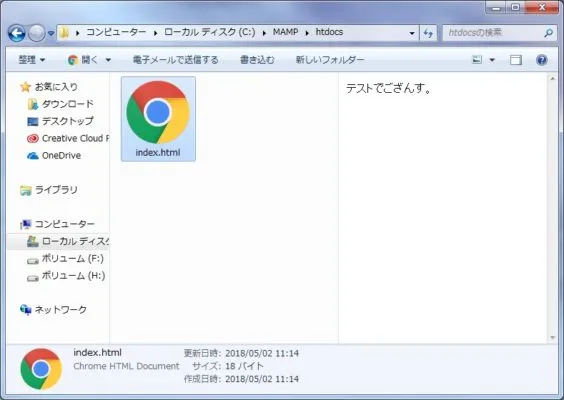The width and height of the screenshot is (564, 400).
Task: Click 電子メールで送信する in the toolbar
Action: tap(176, 60)
